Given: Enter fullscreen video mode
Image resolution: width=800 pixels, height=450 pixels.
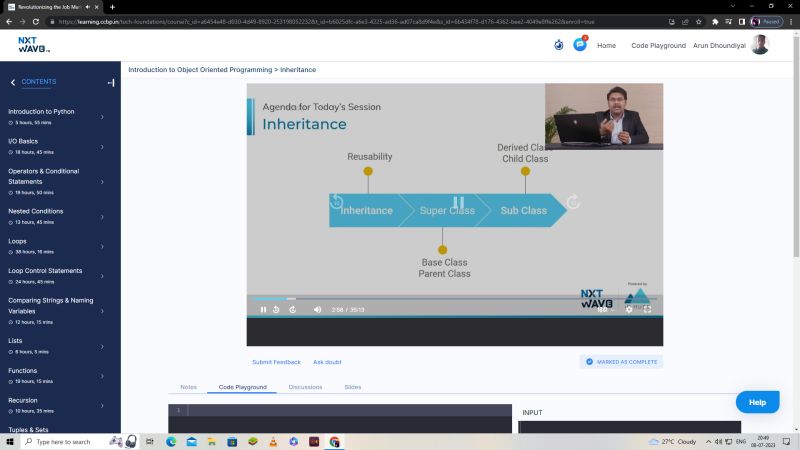Looking at the screenshot, I should (647, 309).
